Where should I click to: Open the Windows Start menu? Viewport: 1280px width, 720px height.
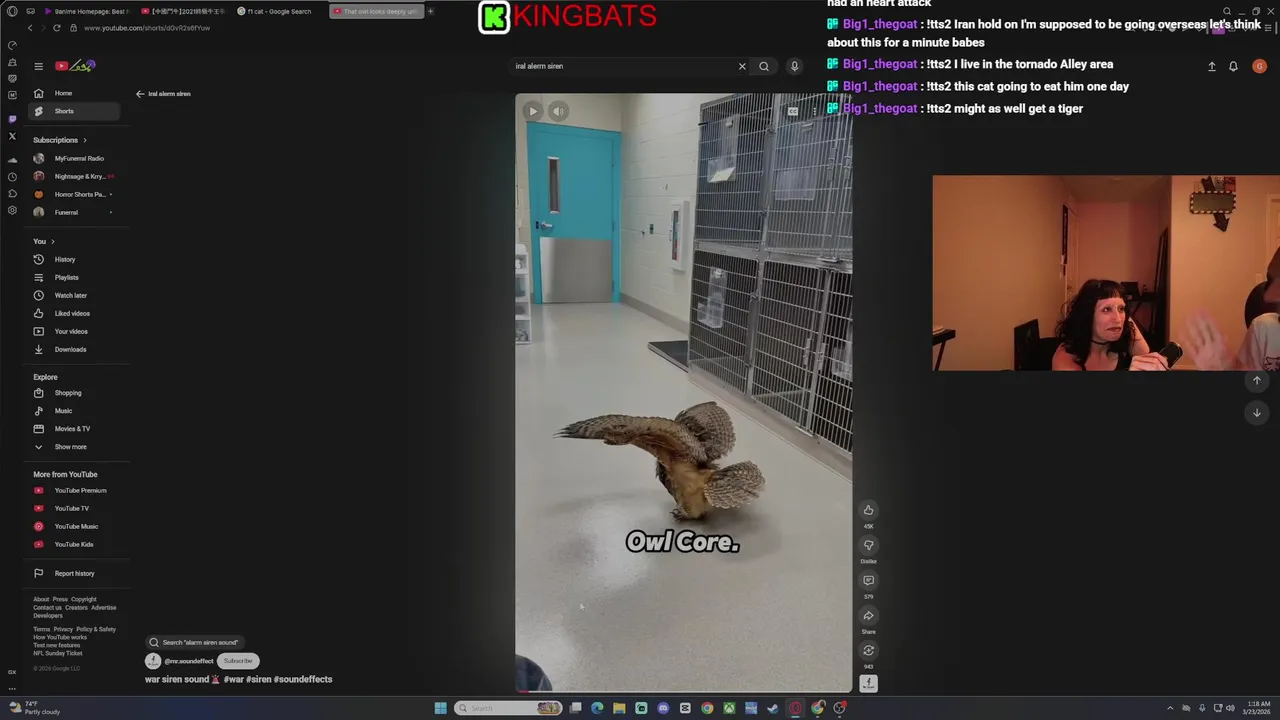(x=440, y=708)
